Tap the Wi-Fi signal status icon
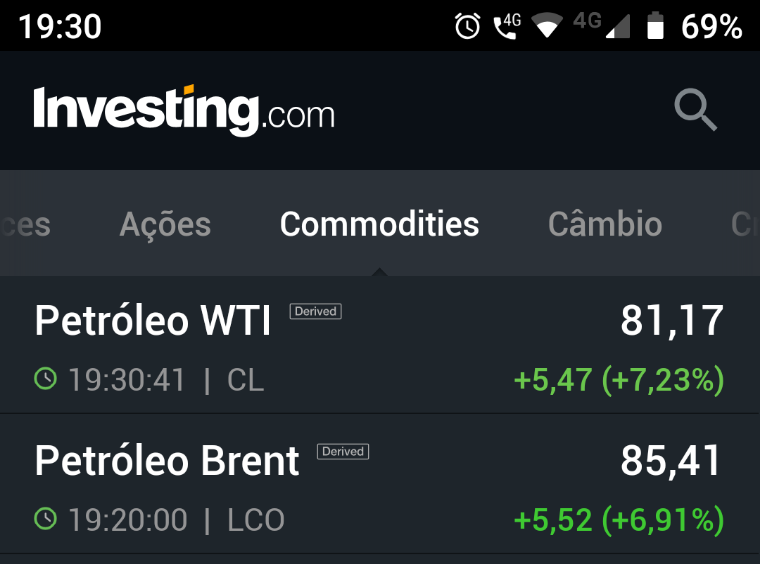 pos(547,27)
